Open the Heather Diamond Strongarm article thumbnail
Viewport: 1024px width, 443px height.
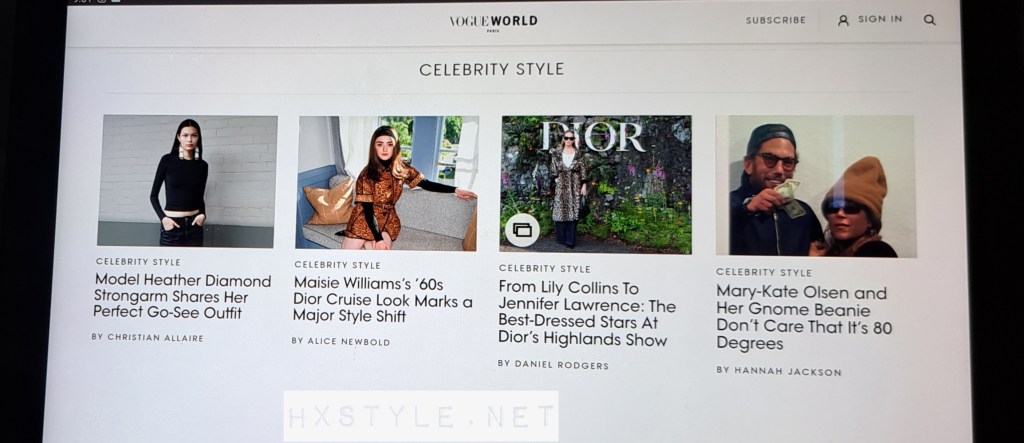click(187, 182)
